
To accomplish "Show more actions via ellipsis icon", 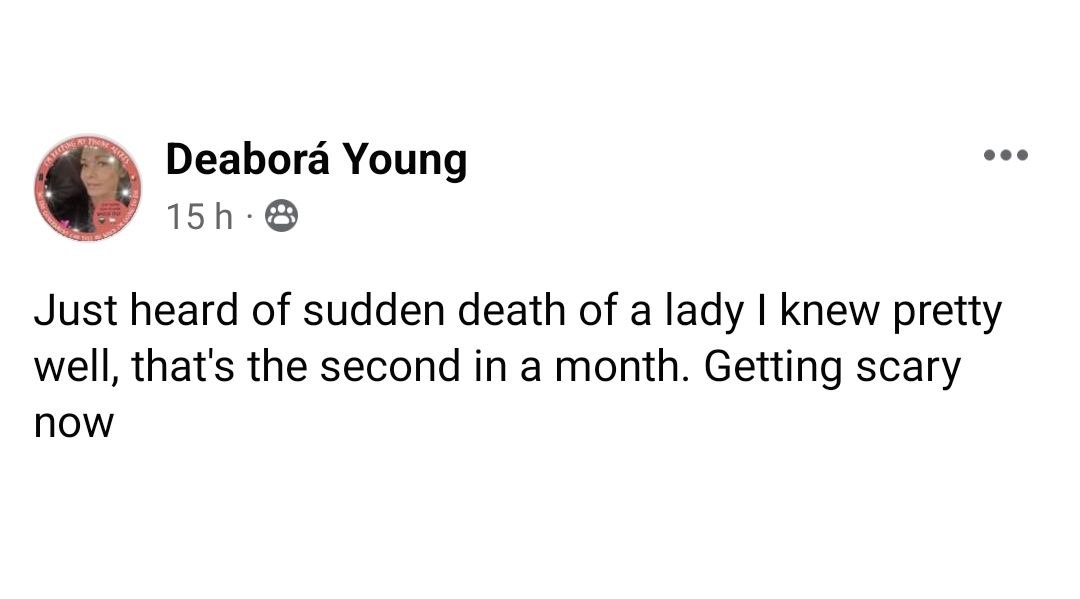I will pos(1005,155).
